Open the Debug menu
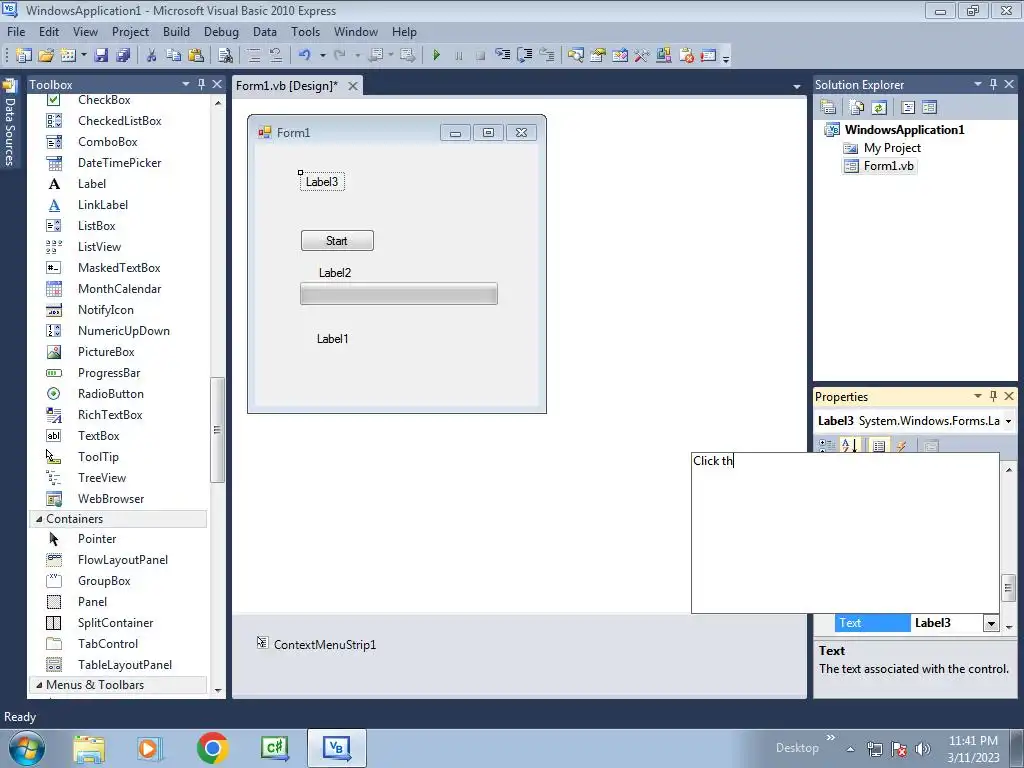This screenshot has width=1024, height=768. [221, 31]
